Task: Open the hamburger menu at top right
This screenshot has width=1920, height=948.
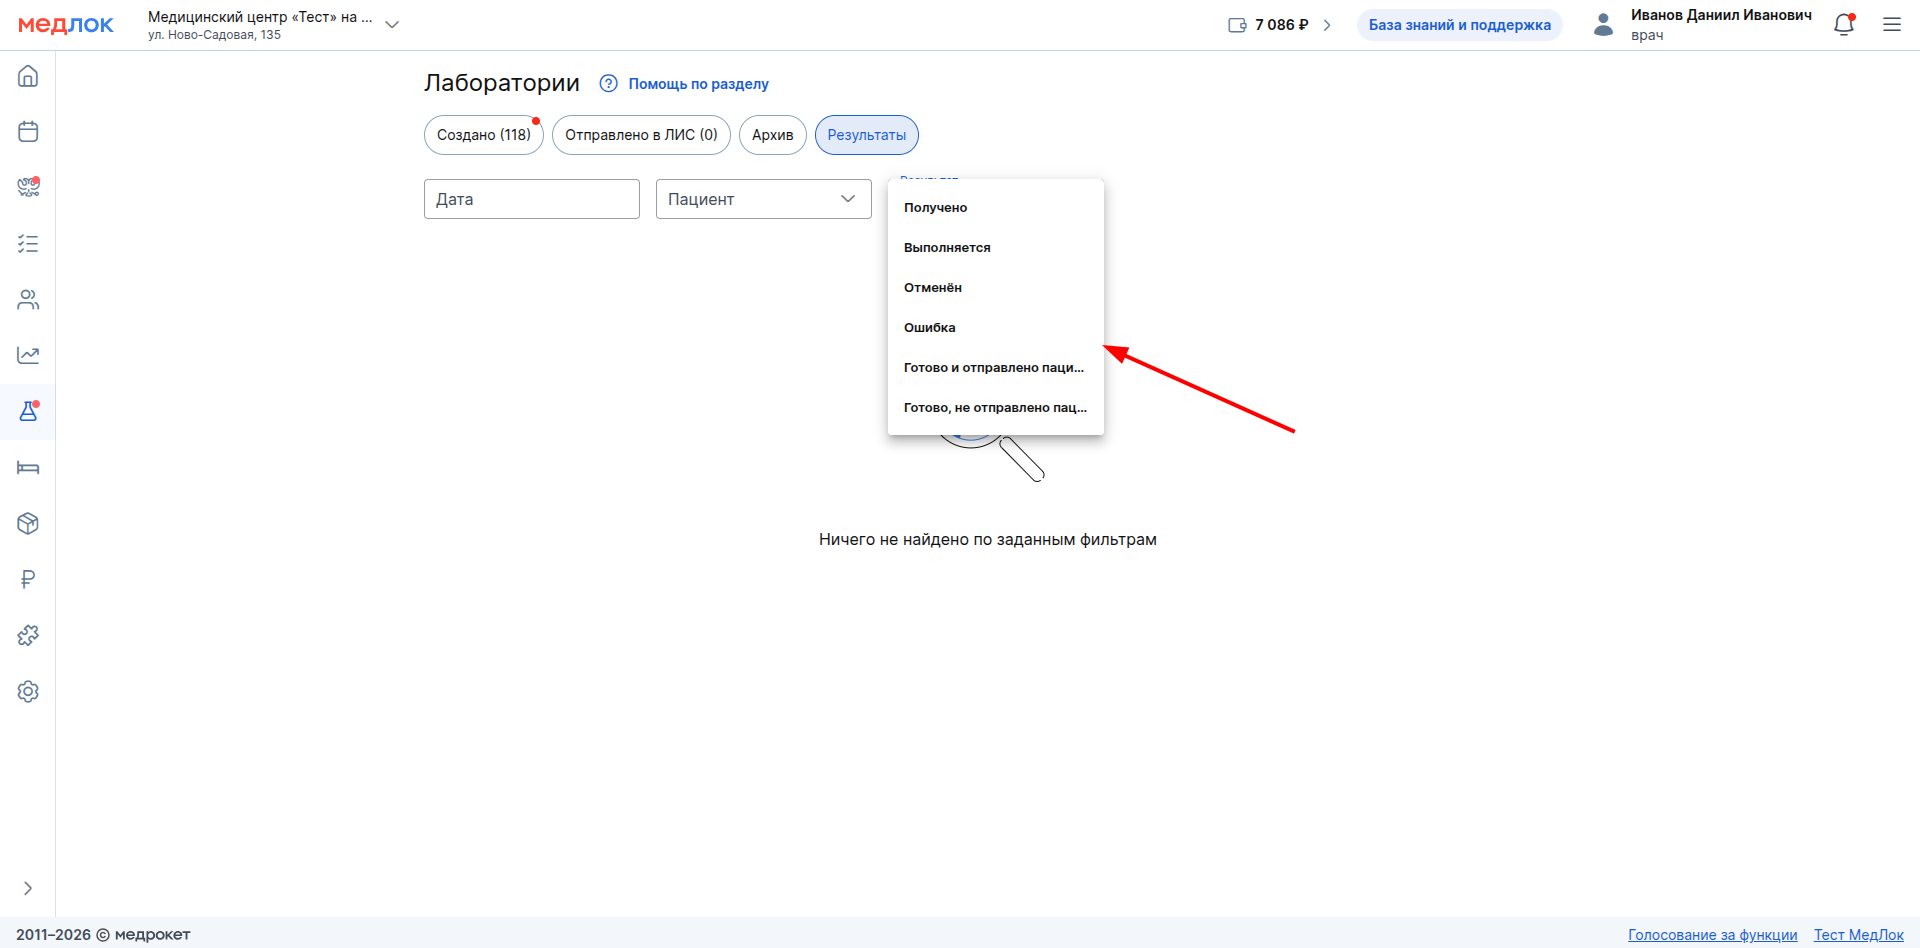Action: (1892, 25)
